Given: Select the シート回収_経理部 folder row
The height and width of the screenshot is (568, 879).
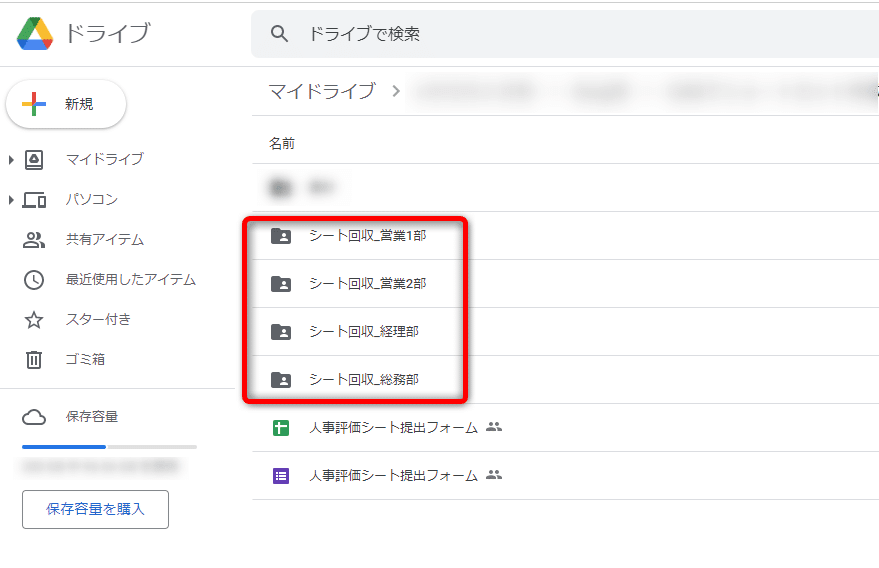Looking at the screenshot, I should [364, 332].
